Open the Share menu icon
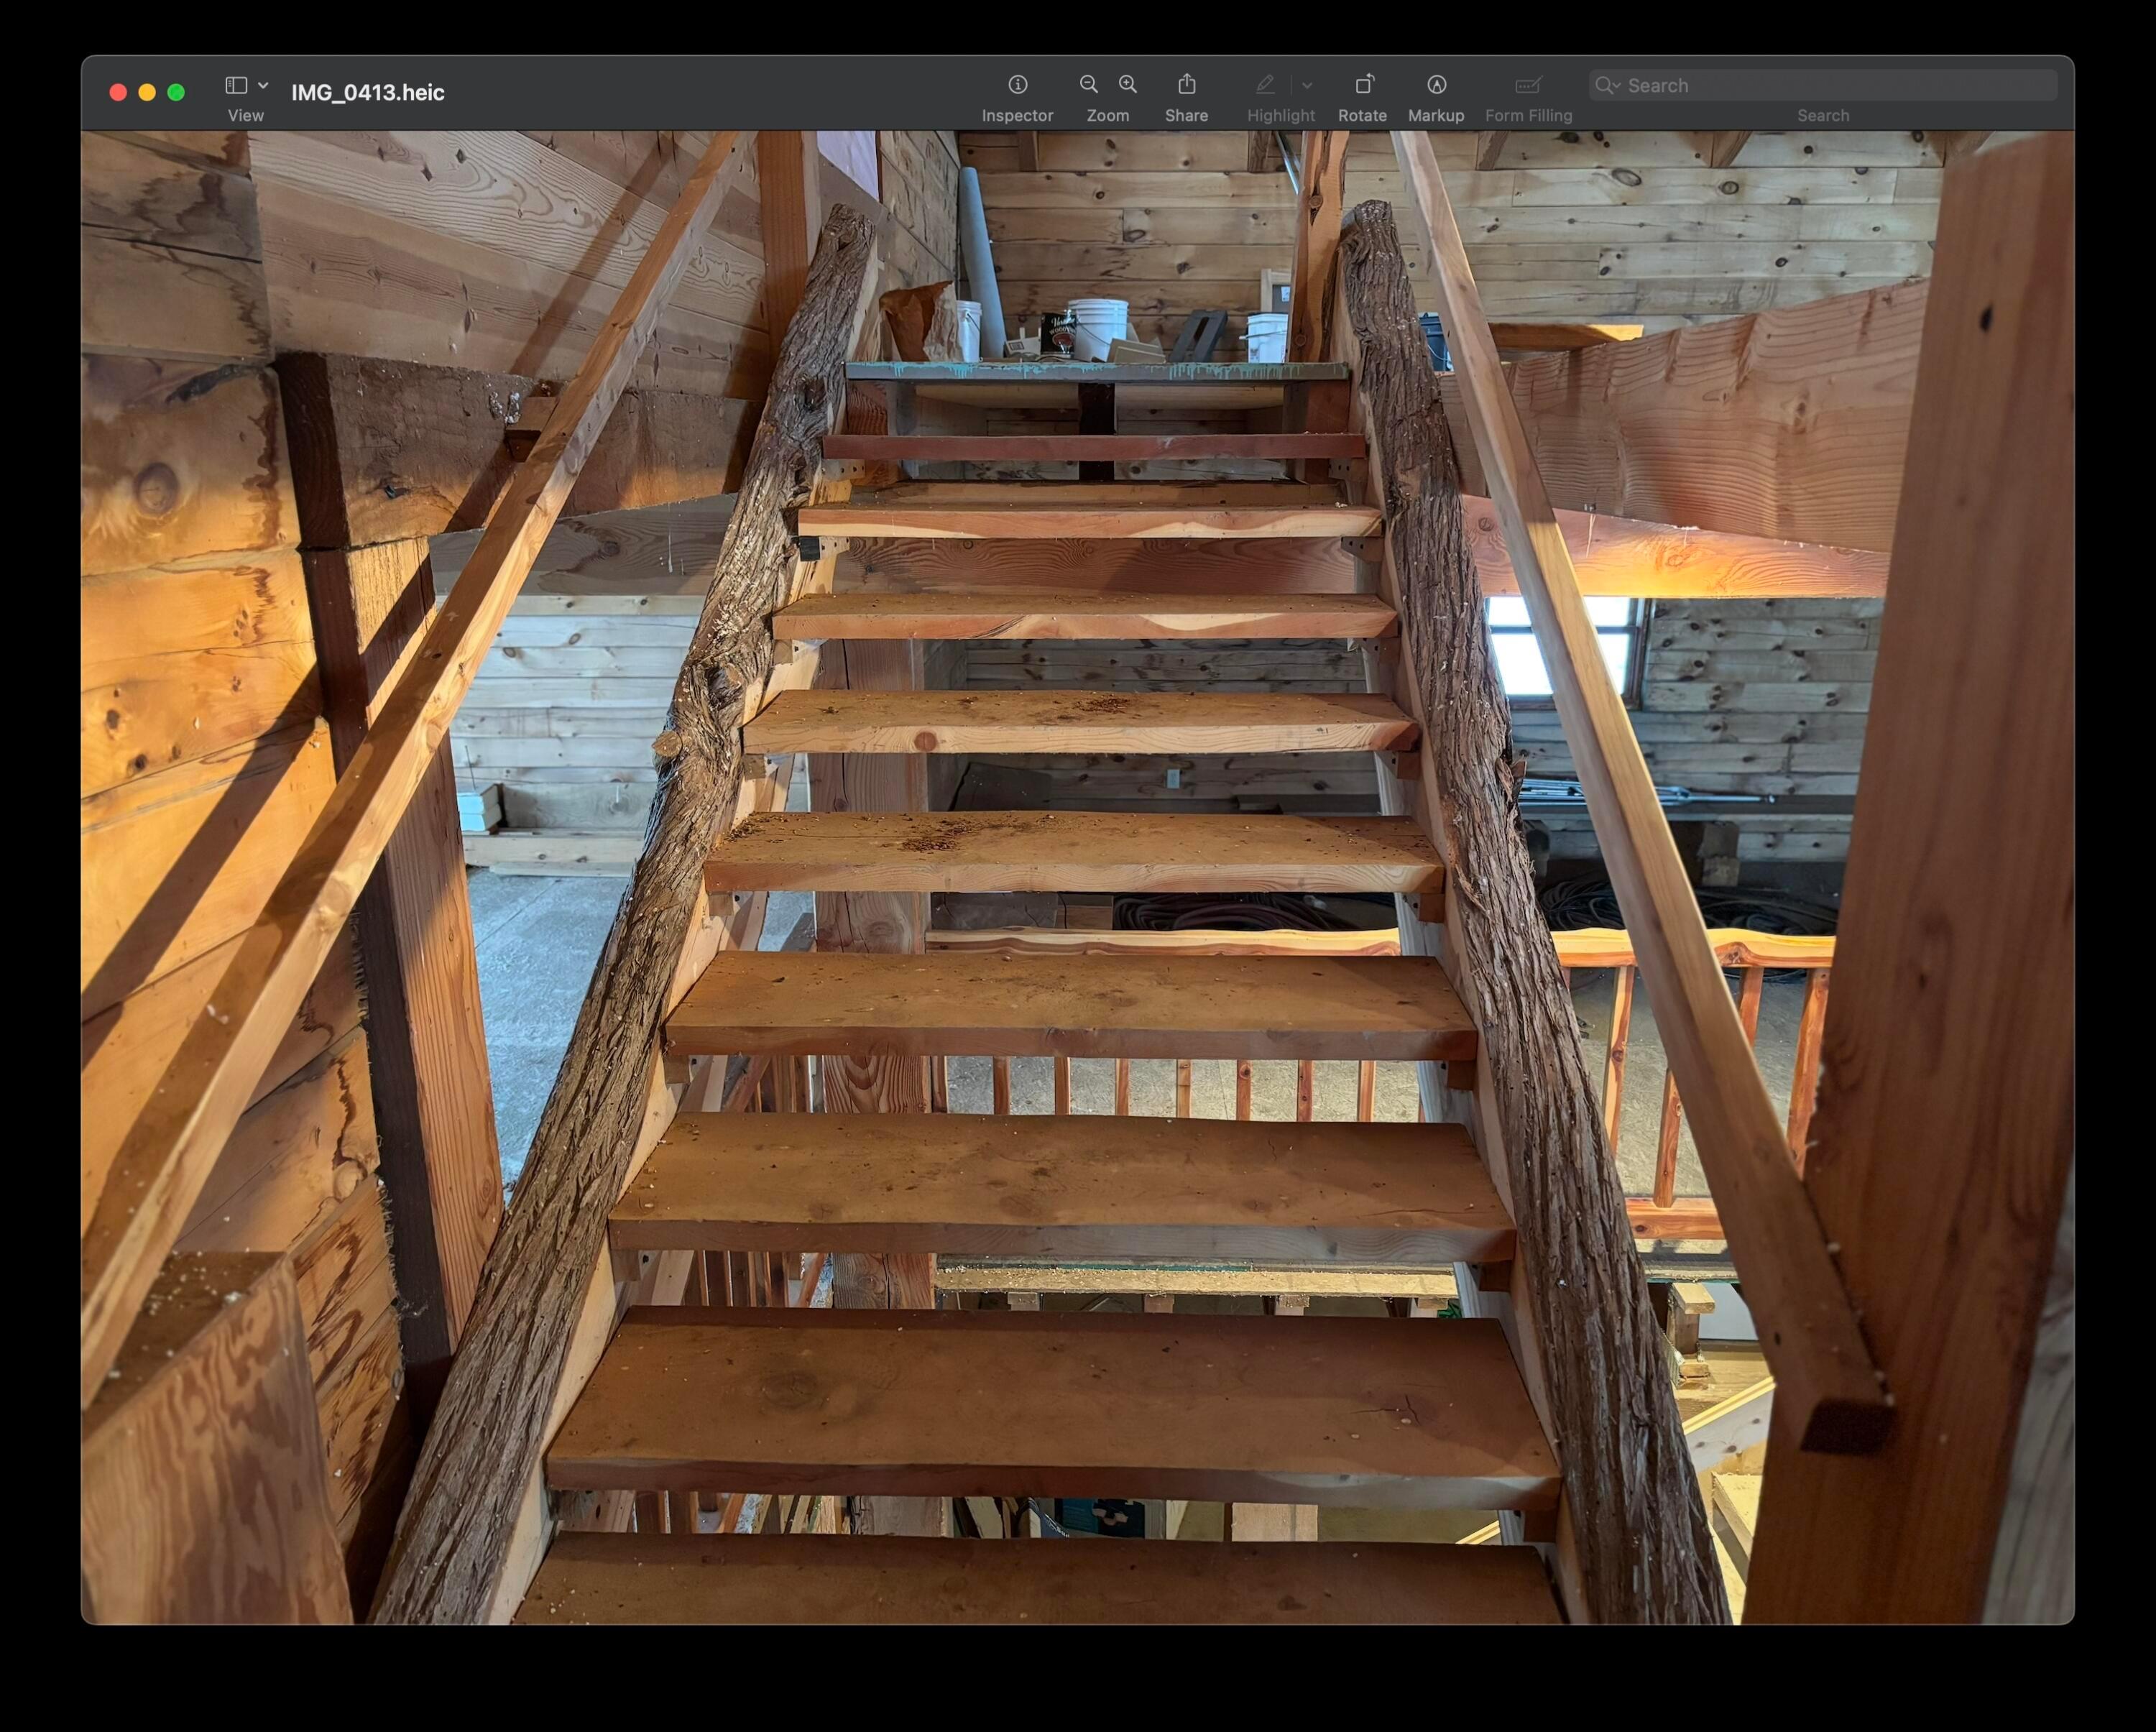 (1186, 85)
